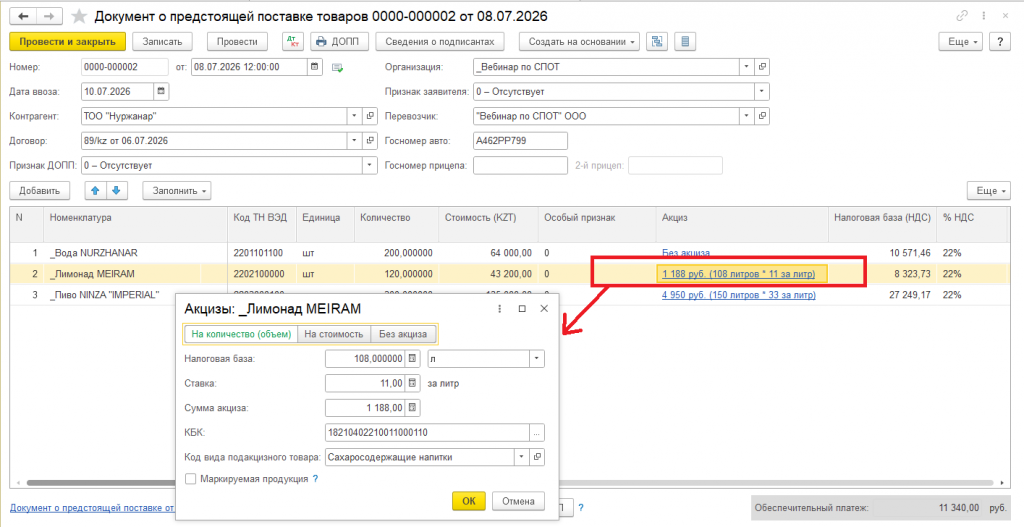Open table Еще menu

[989, 191]
